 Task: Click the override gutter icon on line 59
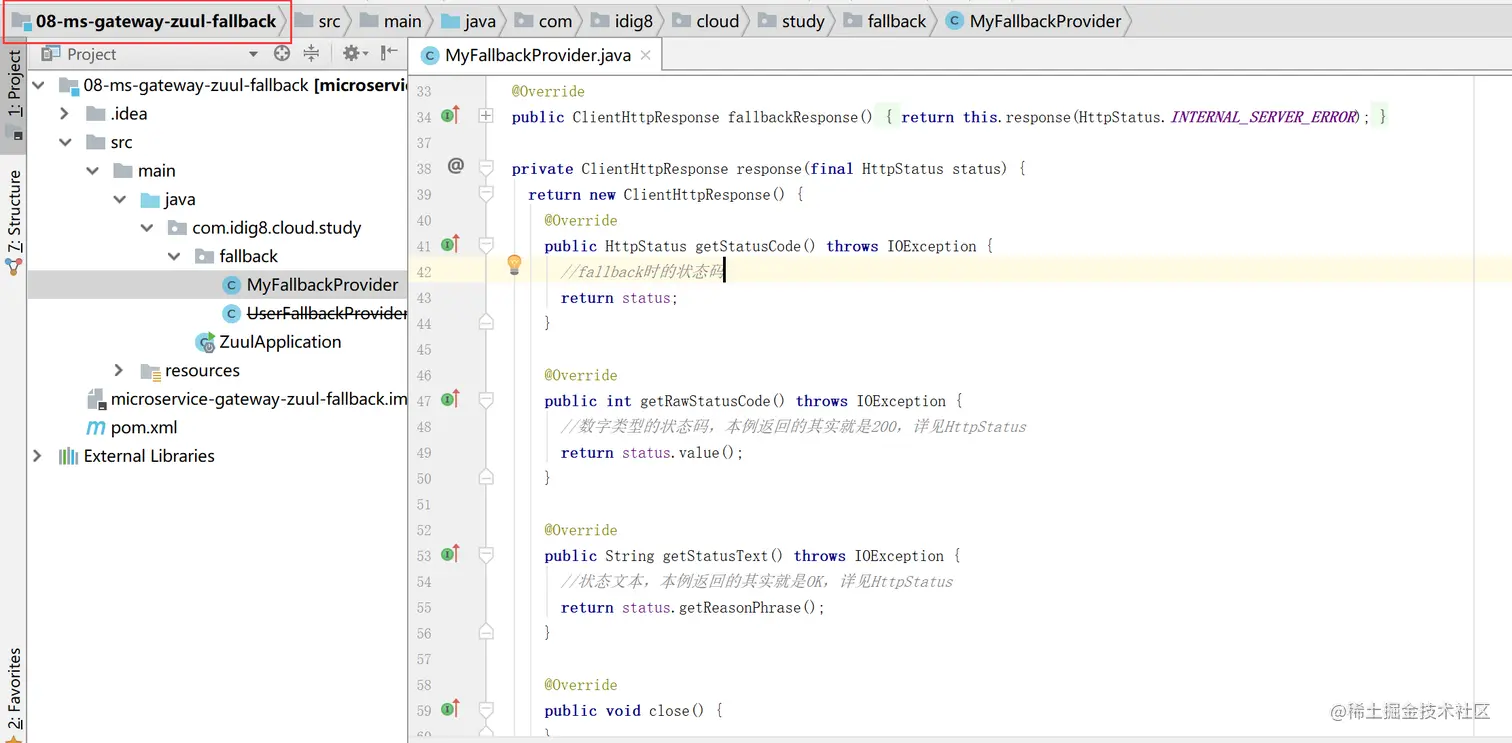coord(450,710)
